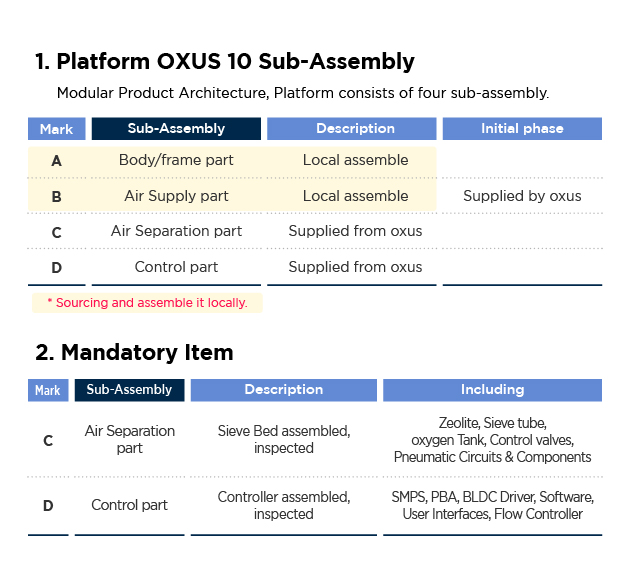The image size is (630, 565).
Task: Select the "Body/frame part" cell
Action: coord(176,160)
